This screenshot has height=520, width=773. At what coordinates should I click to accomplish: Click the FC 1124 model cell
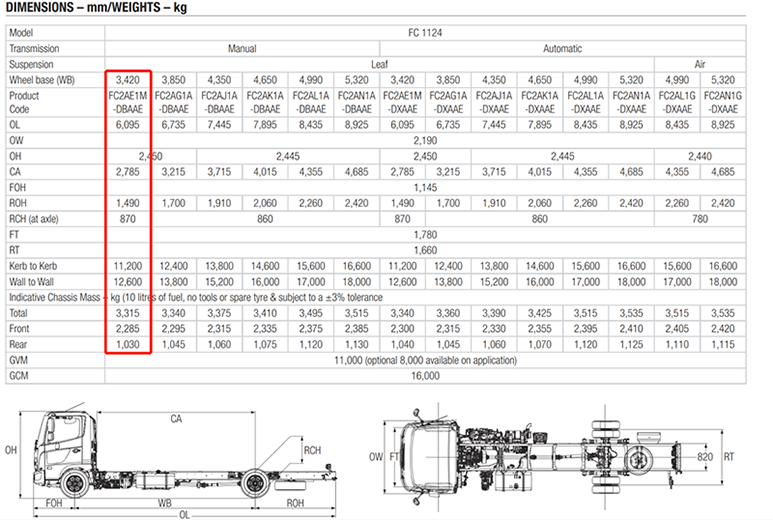pos(425,33)
